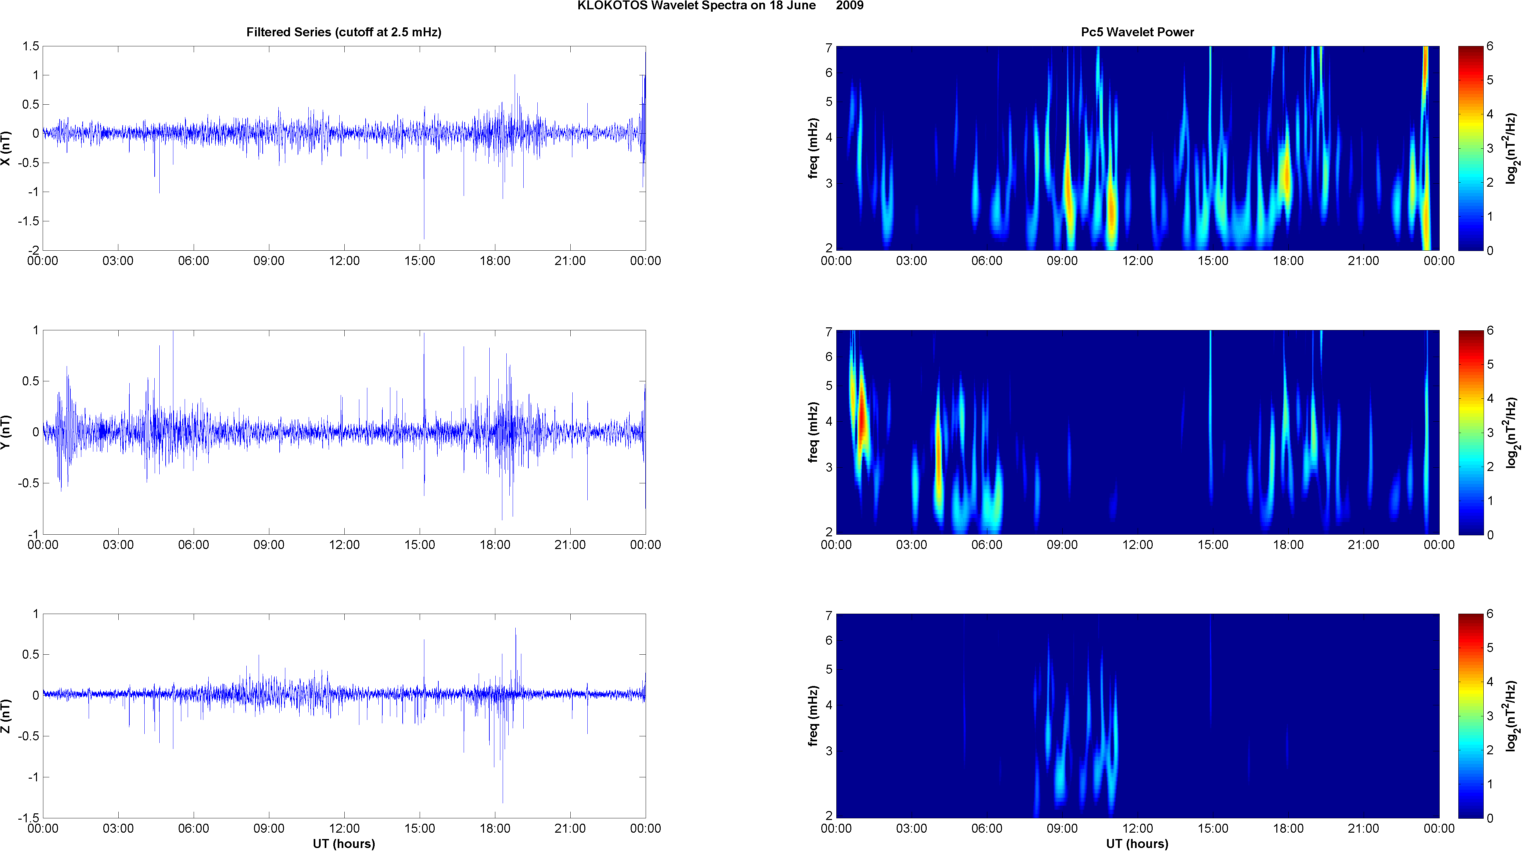Click the Z (nT) filtered time series plot
1522x851 pixels.
pyautogui.click(x=344, y=716)
